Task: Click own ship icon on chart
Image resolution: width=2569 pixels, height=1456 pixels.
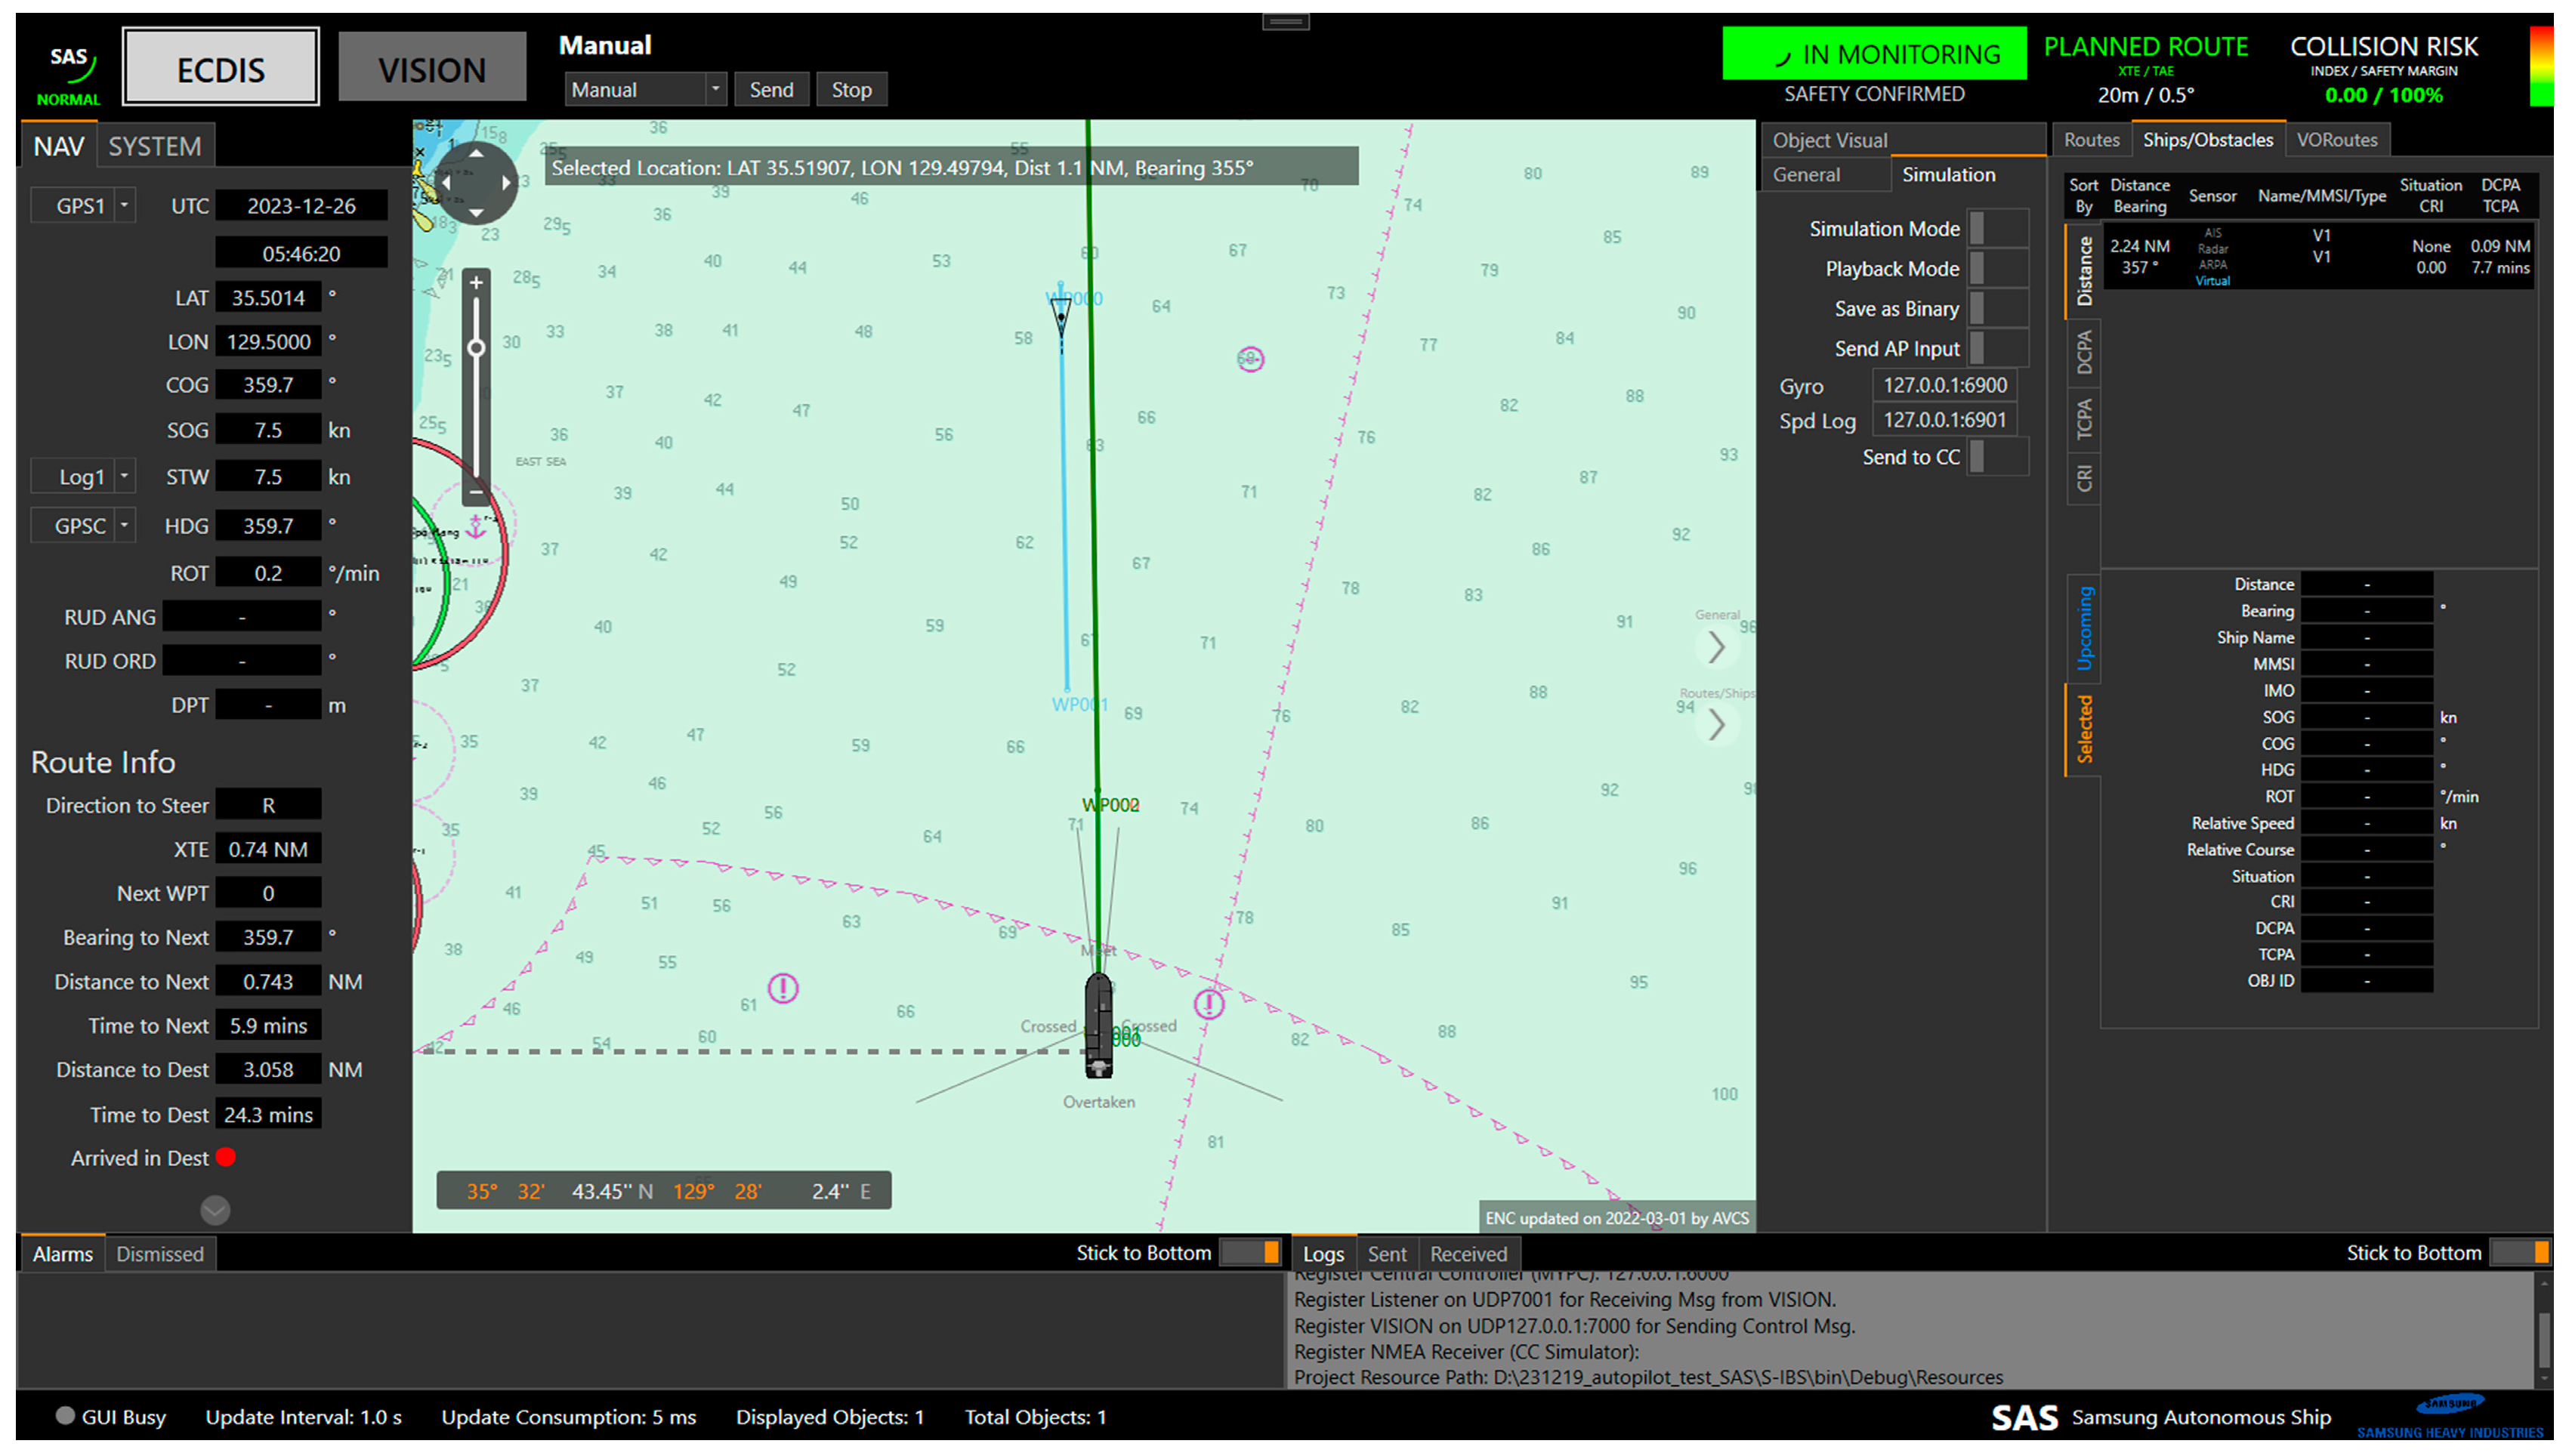Action: click(x=1098, y=1024)
